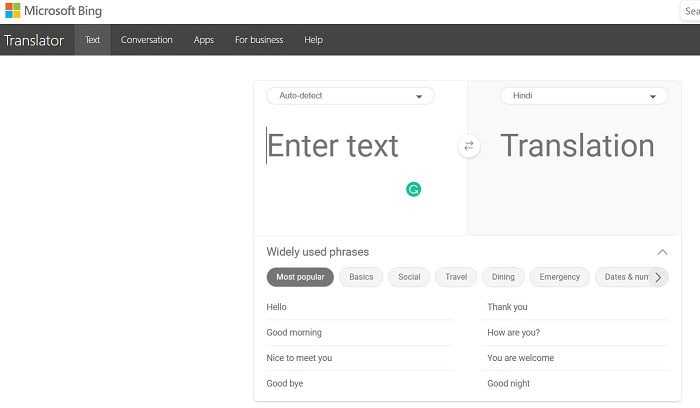Select the Most popular phrase category

pos(300,277)
